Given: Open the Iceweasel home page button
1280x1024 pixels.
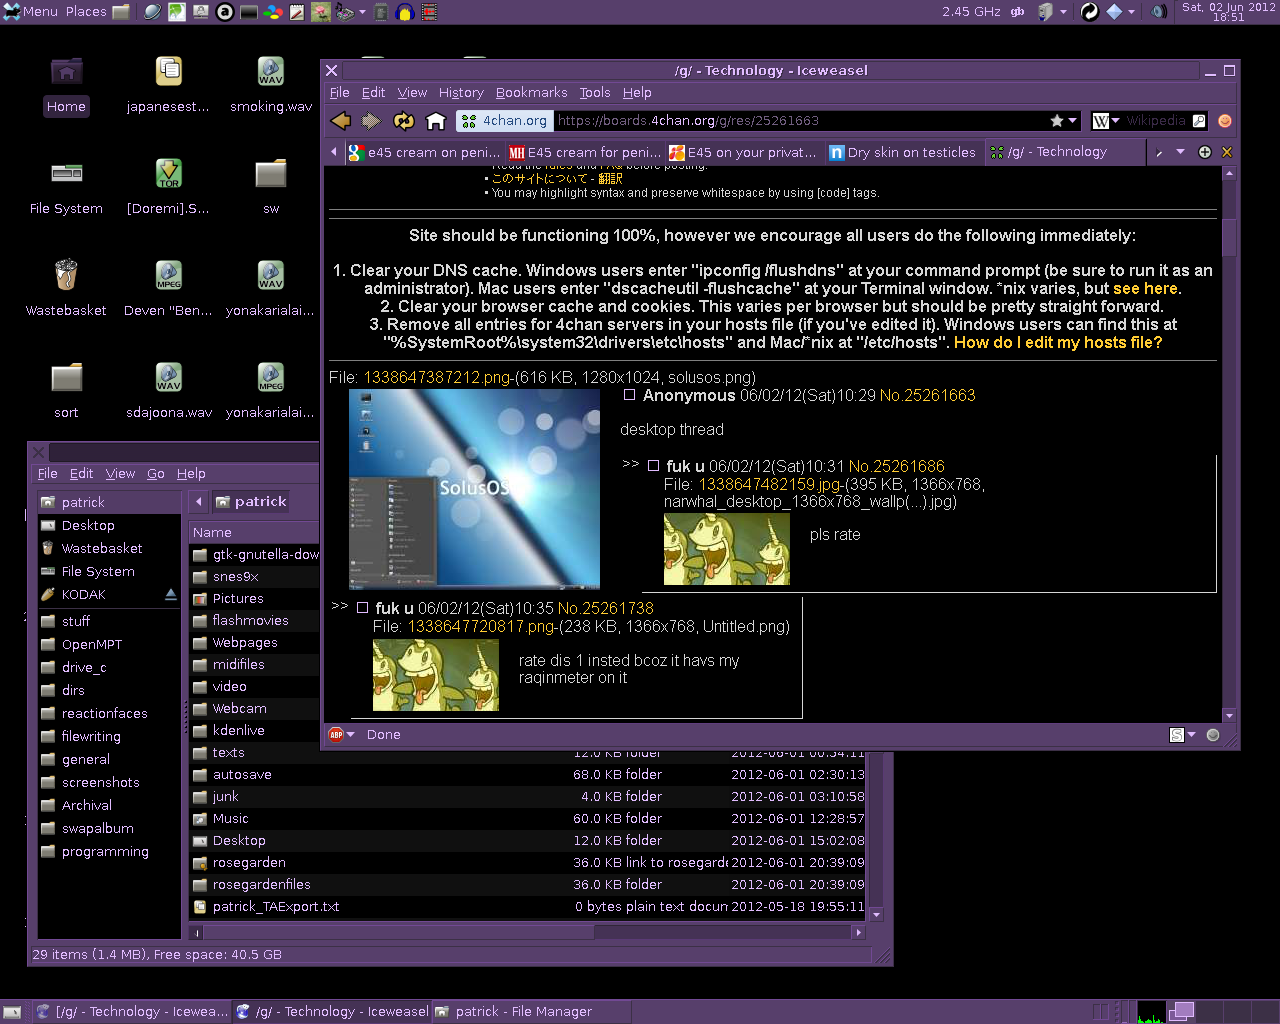Looking at the screenshot, I should pos(435,121).
